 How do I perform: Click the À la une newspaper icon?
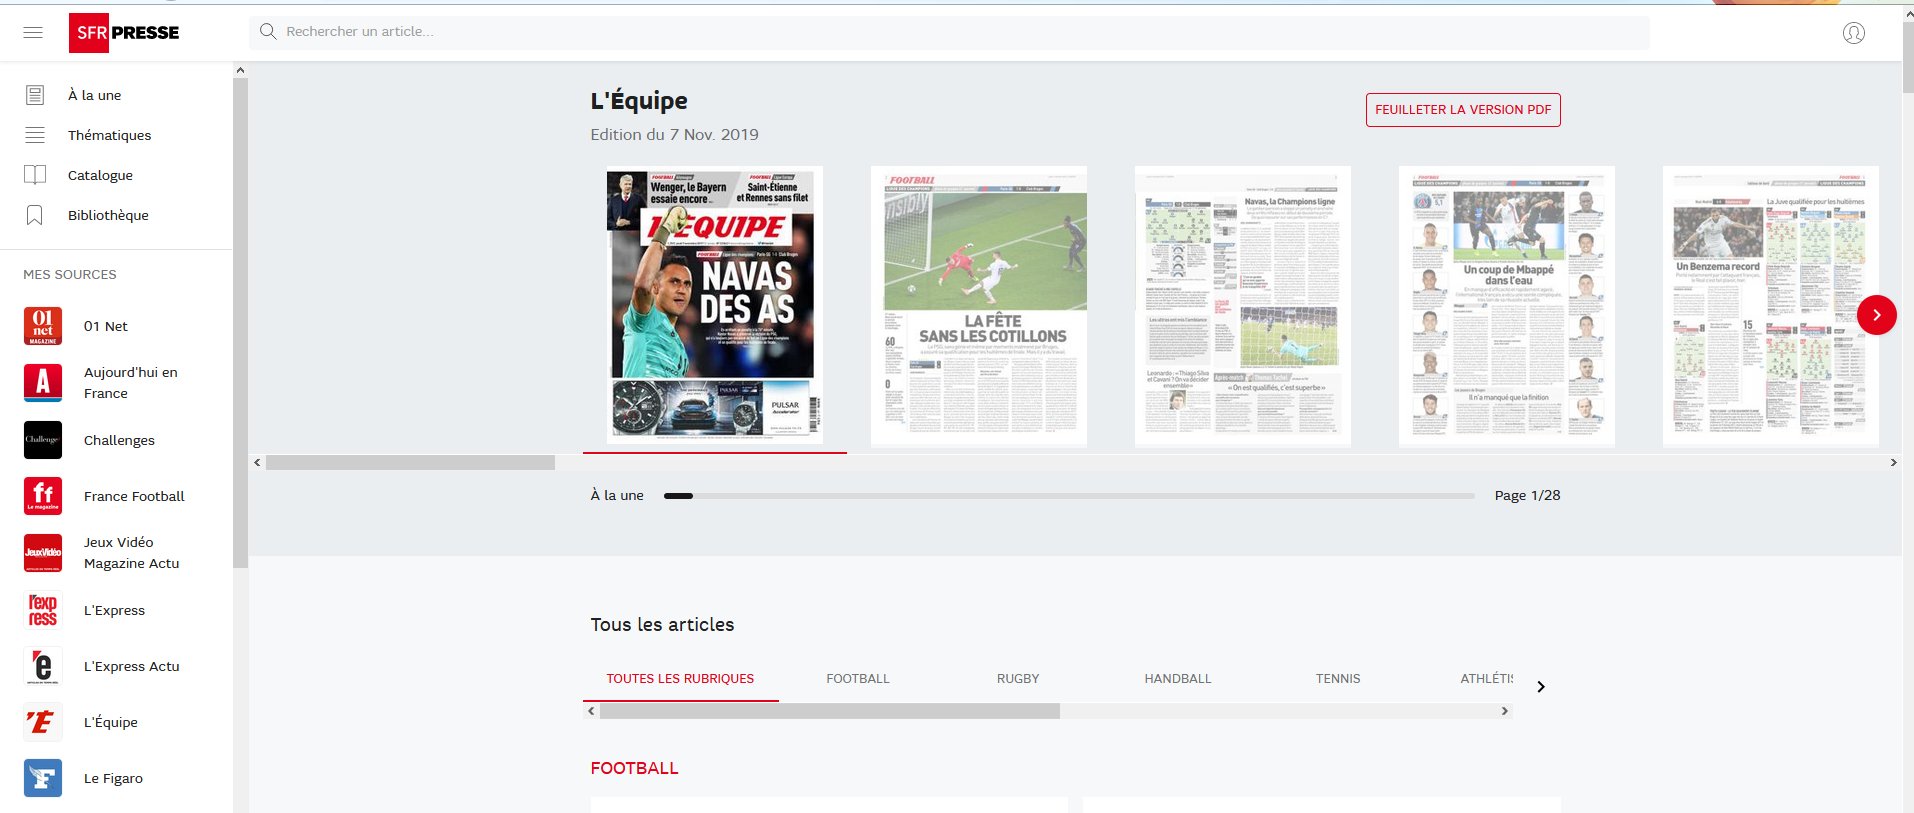click(x=35, y=95)
